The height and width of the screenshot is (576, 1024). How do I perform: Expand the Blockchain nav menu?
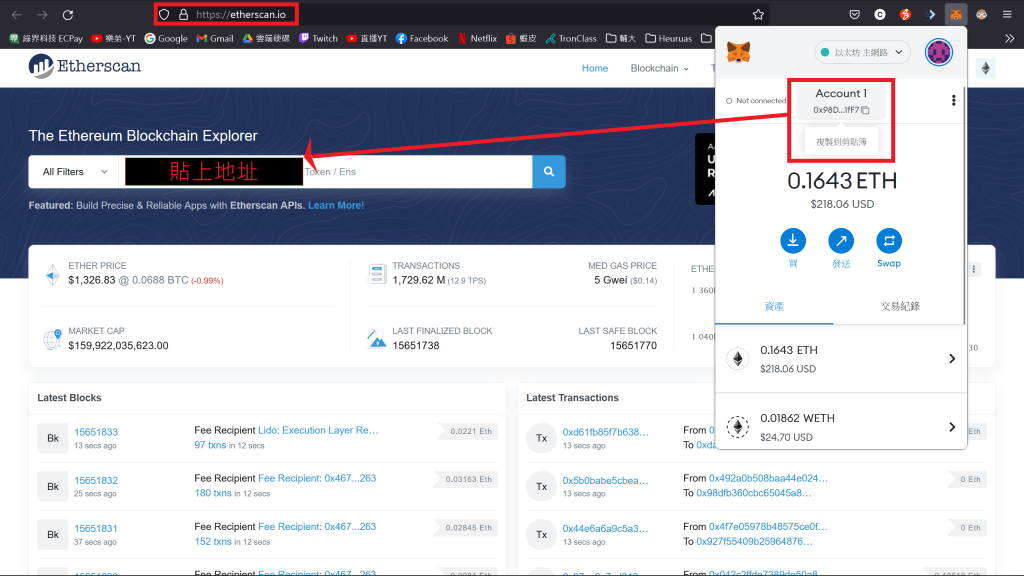coord(659,68)
